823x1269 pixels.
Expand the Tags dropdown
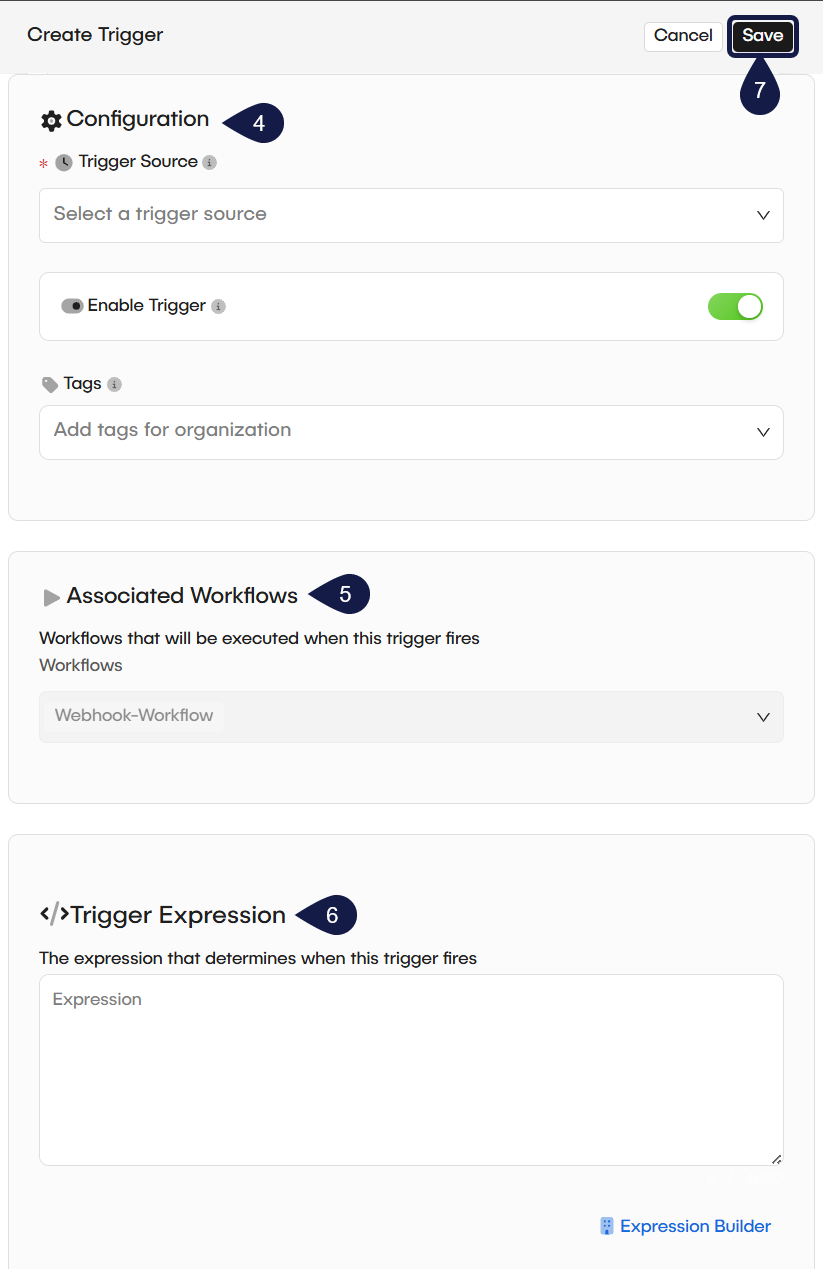pyautogui.click(x=411, y=432)
